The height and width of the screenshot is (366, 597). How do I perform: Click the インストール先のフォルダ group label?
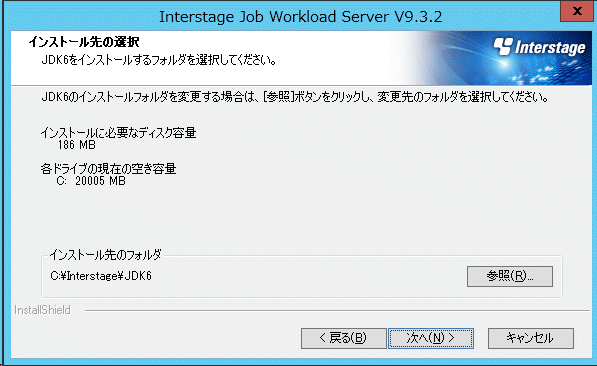click(106, 254)
